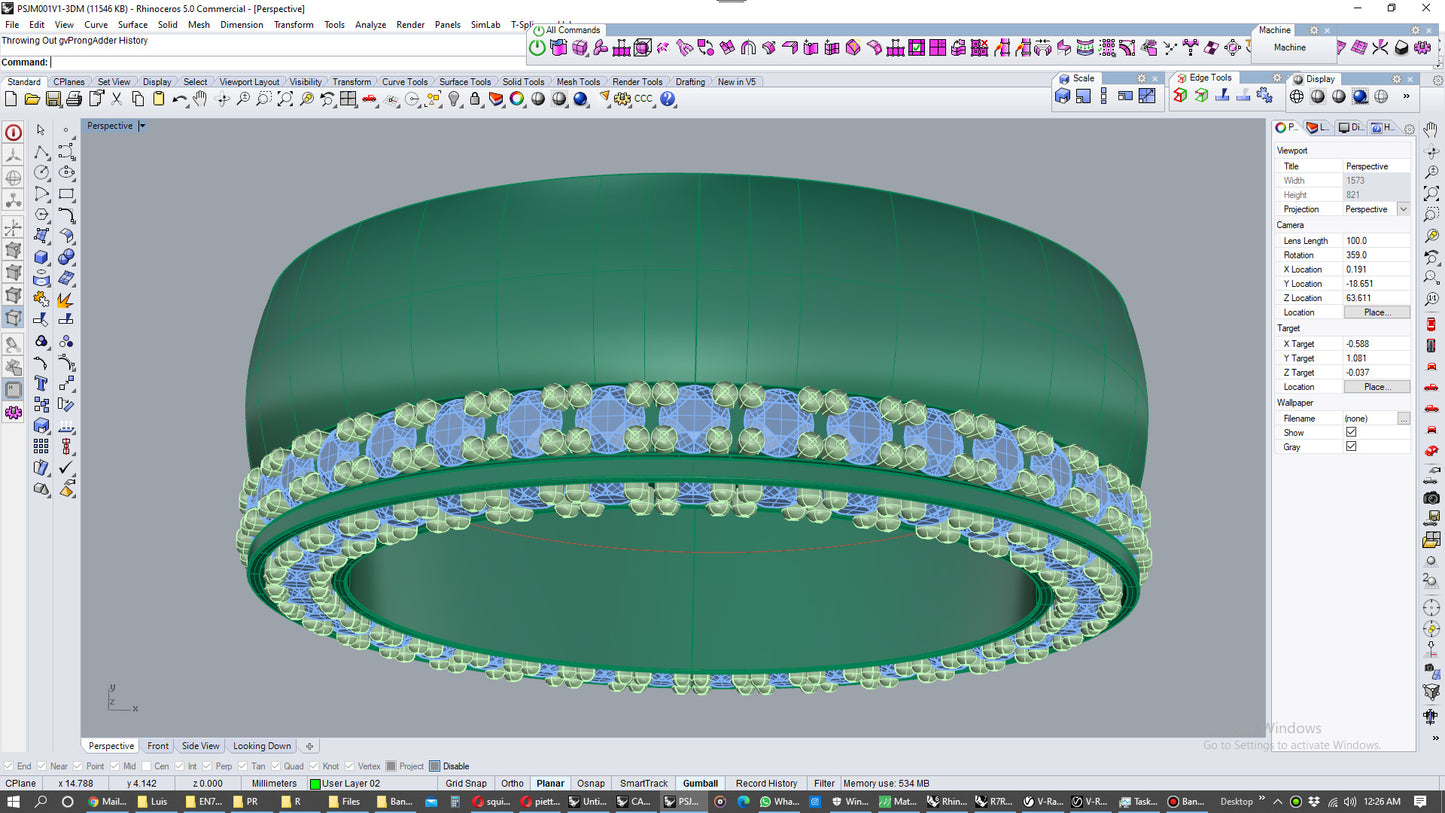Select the Text object tool
1445x813 pixels.
click(x=41, y=383)
